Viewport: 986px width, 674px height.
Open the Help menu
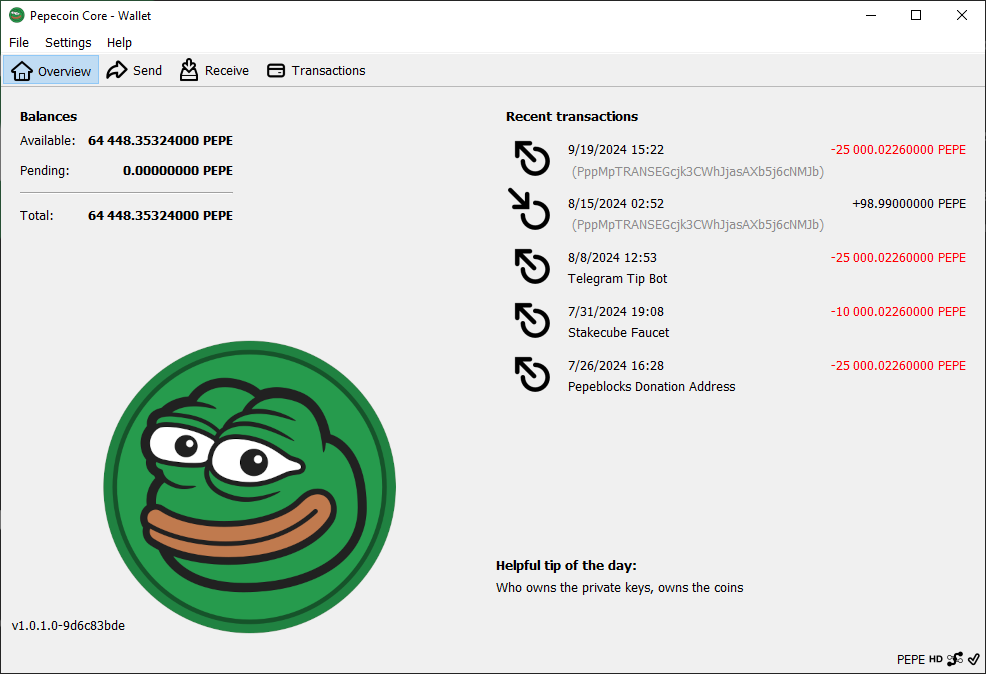click(119, 42)
